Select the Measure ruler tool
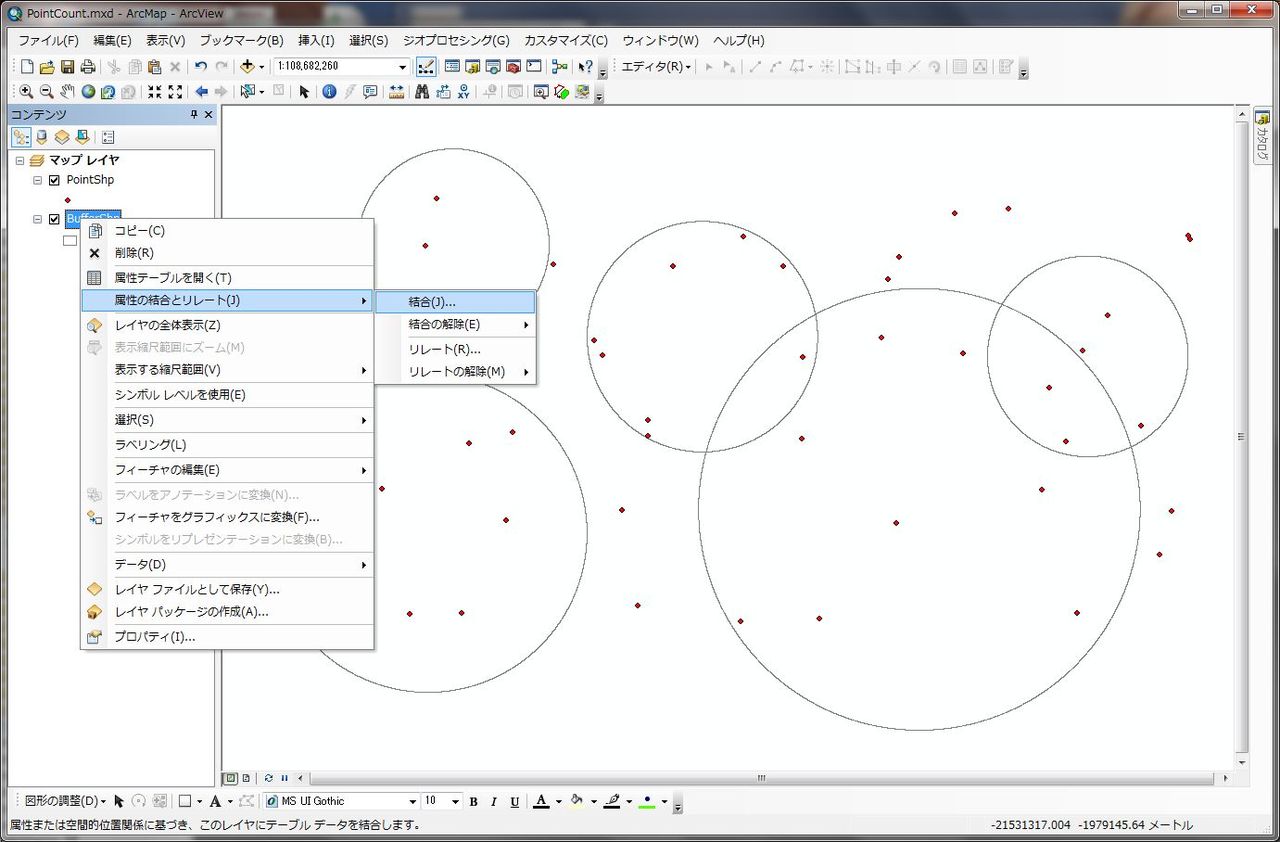The image size is (1280, 842). (x=396, y=92)
